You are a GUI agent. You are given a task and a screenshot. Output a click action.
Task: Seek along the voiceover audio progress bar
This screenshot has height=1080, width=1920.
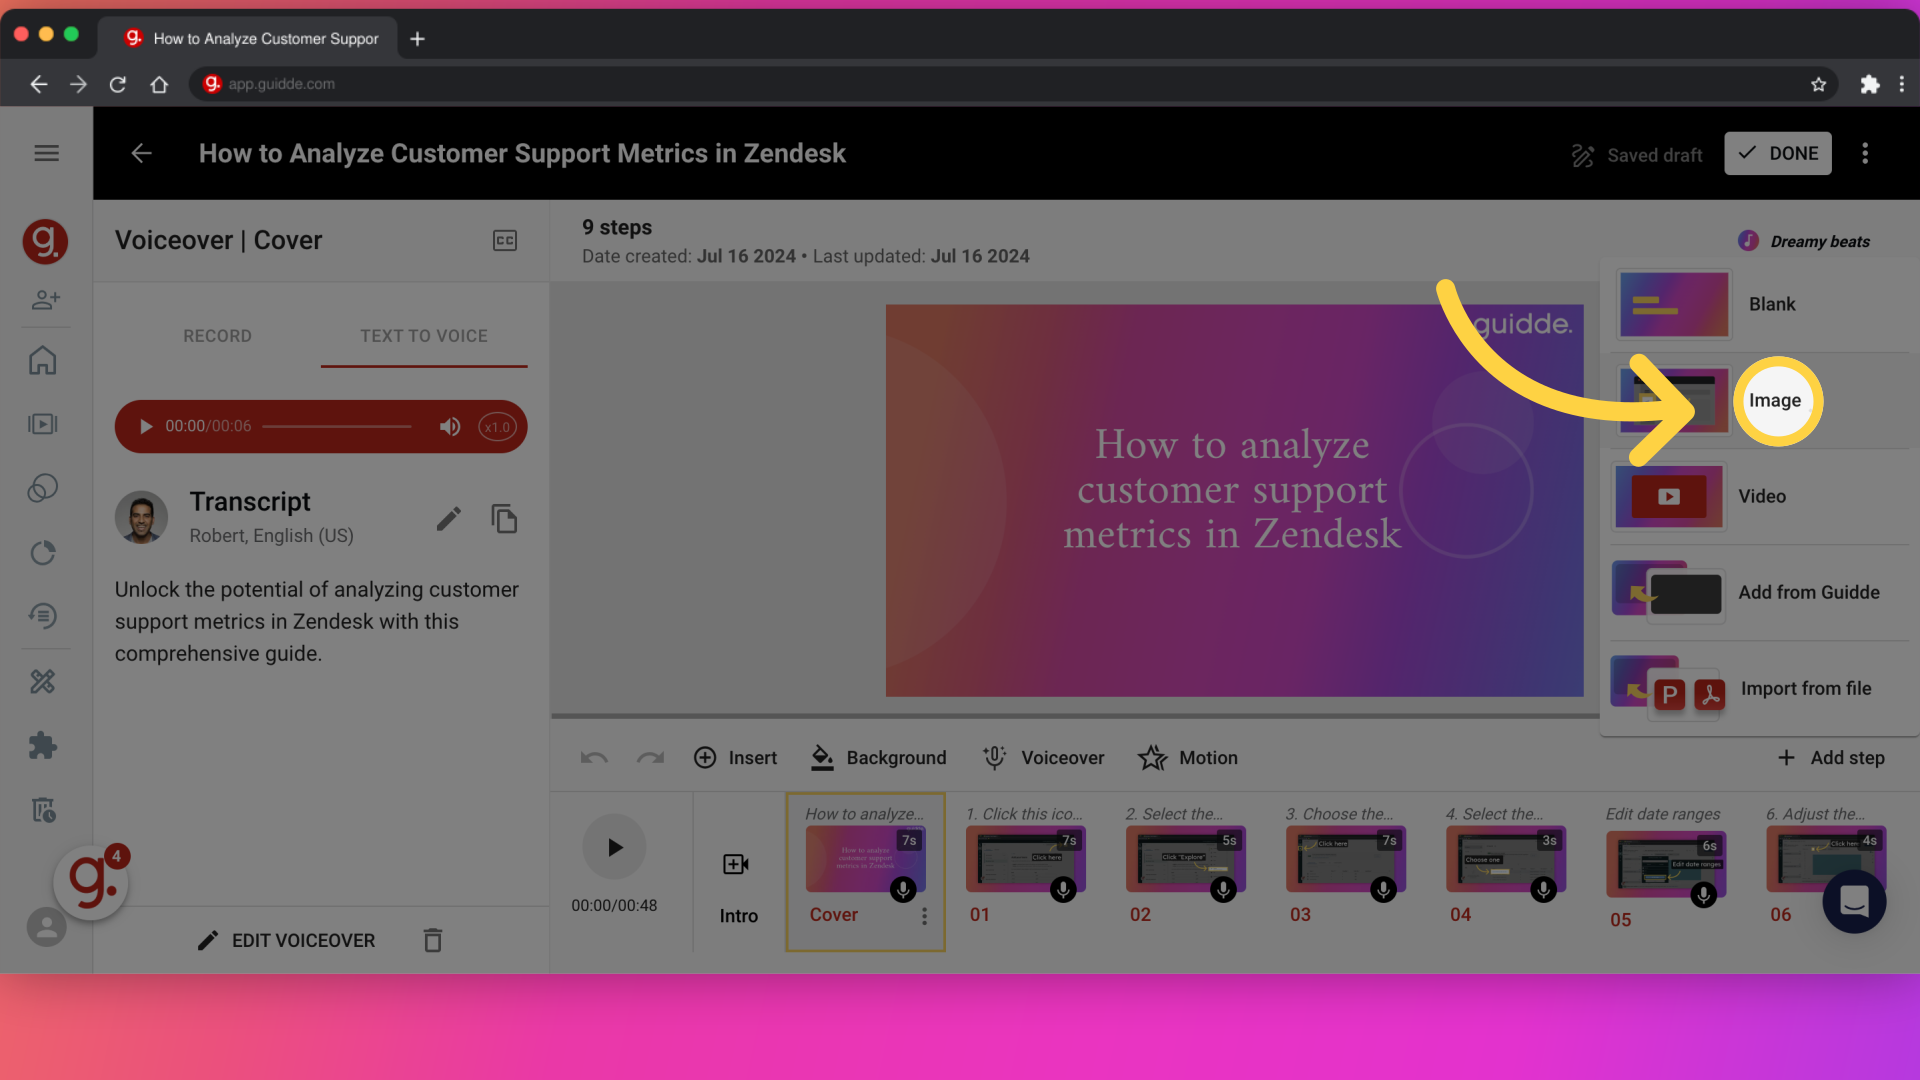click(336, 427)
